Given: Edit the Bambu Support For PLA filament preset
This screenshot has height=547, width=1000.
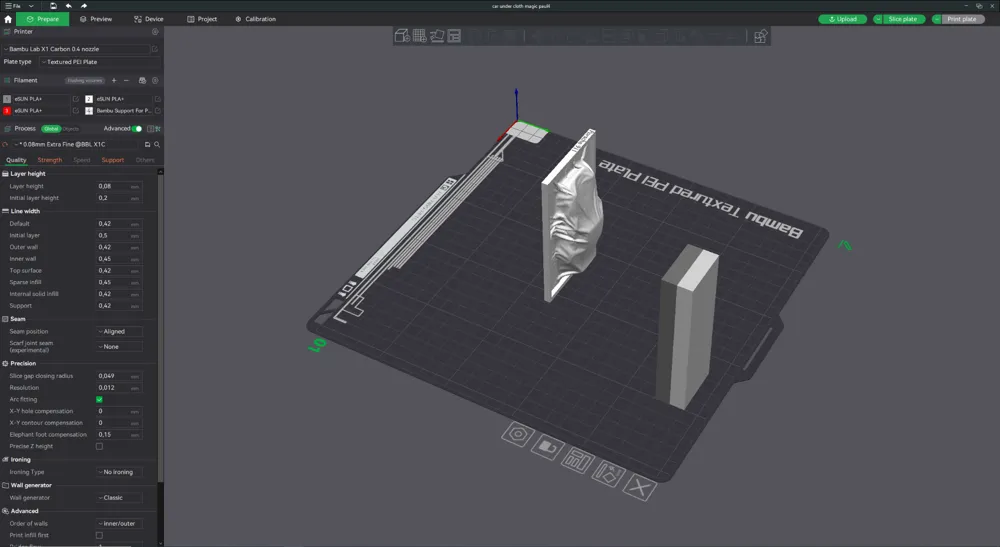Looking at the screenshot, I should coord(158,110).
